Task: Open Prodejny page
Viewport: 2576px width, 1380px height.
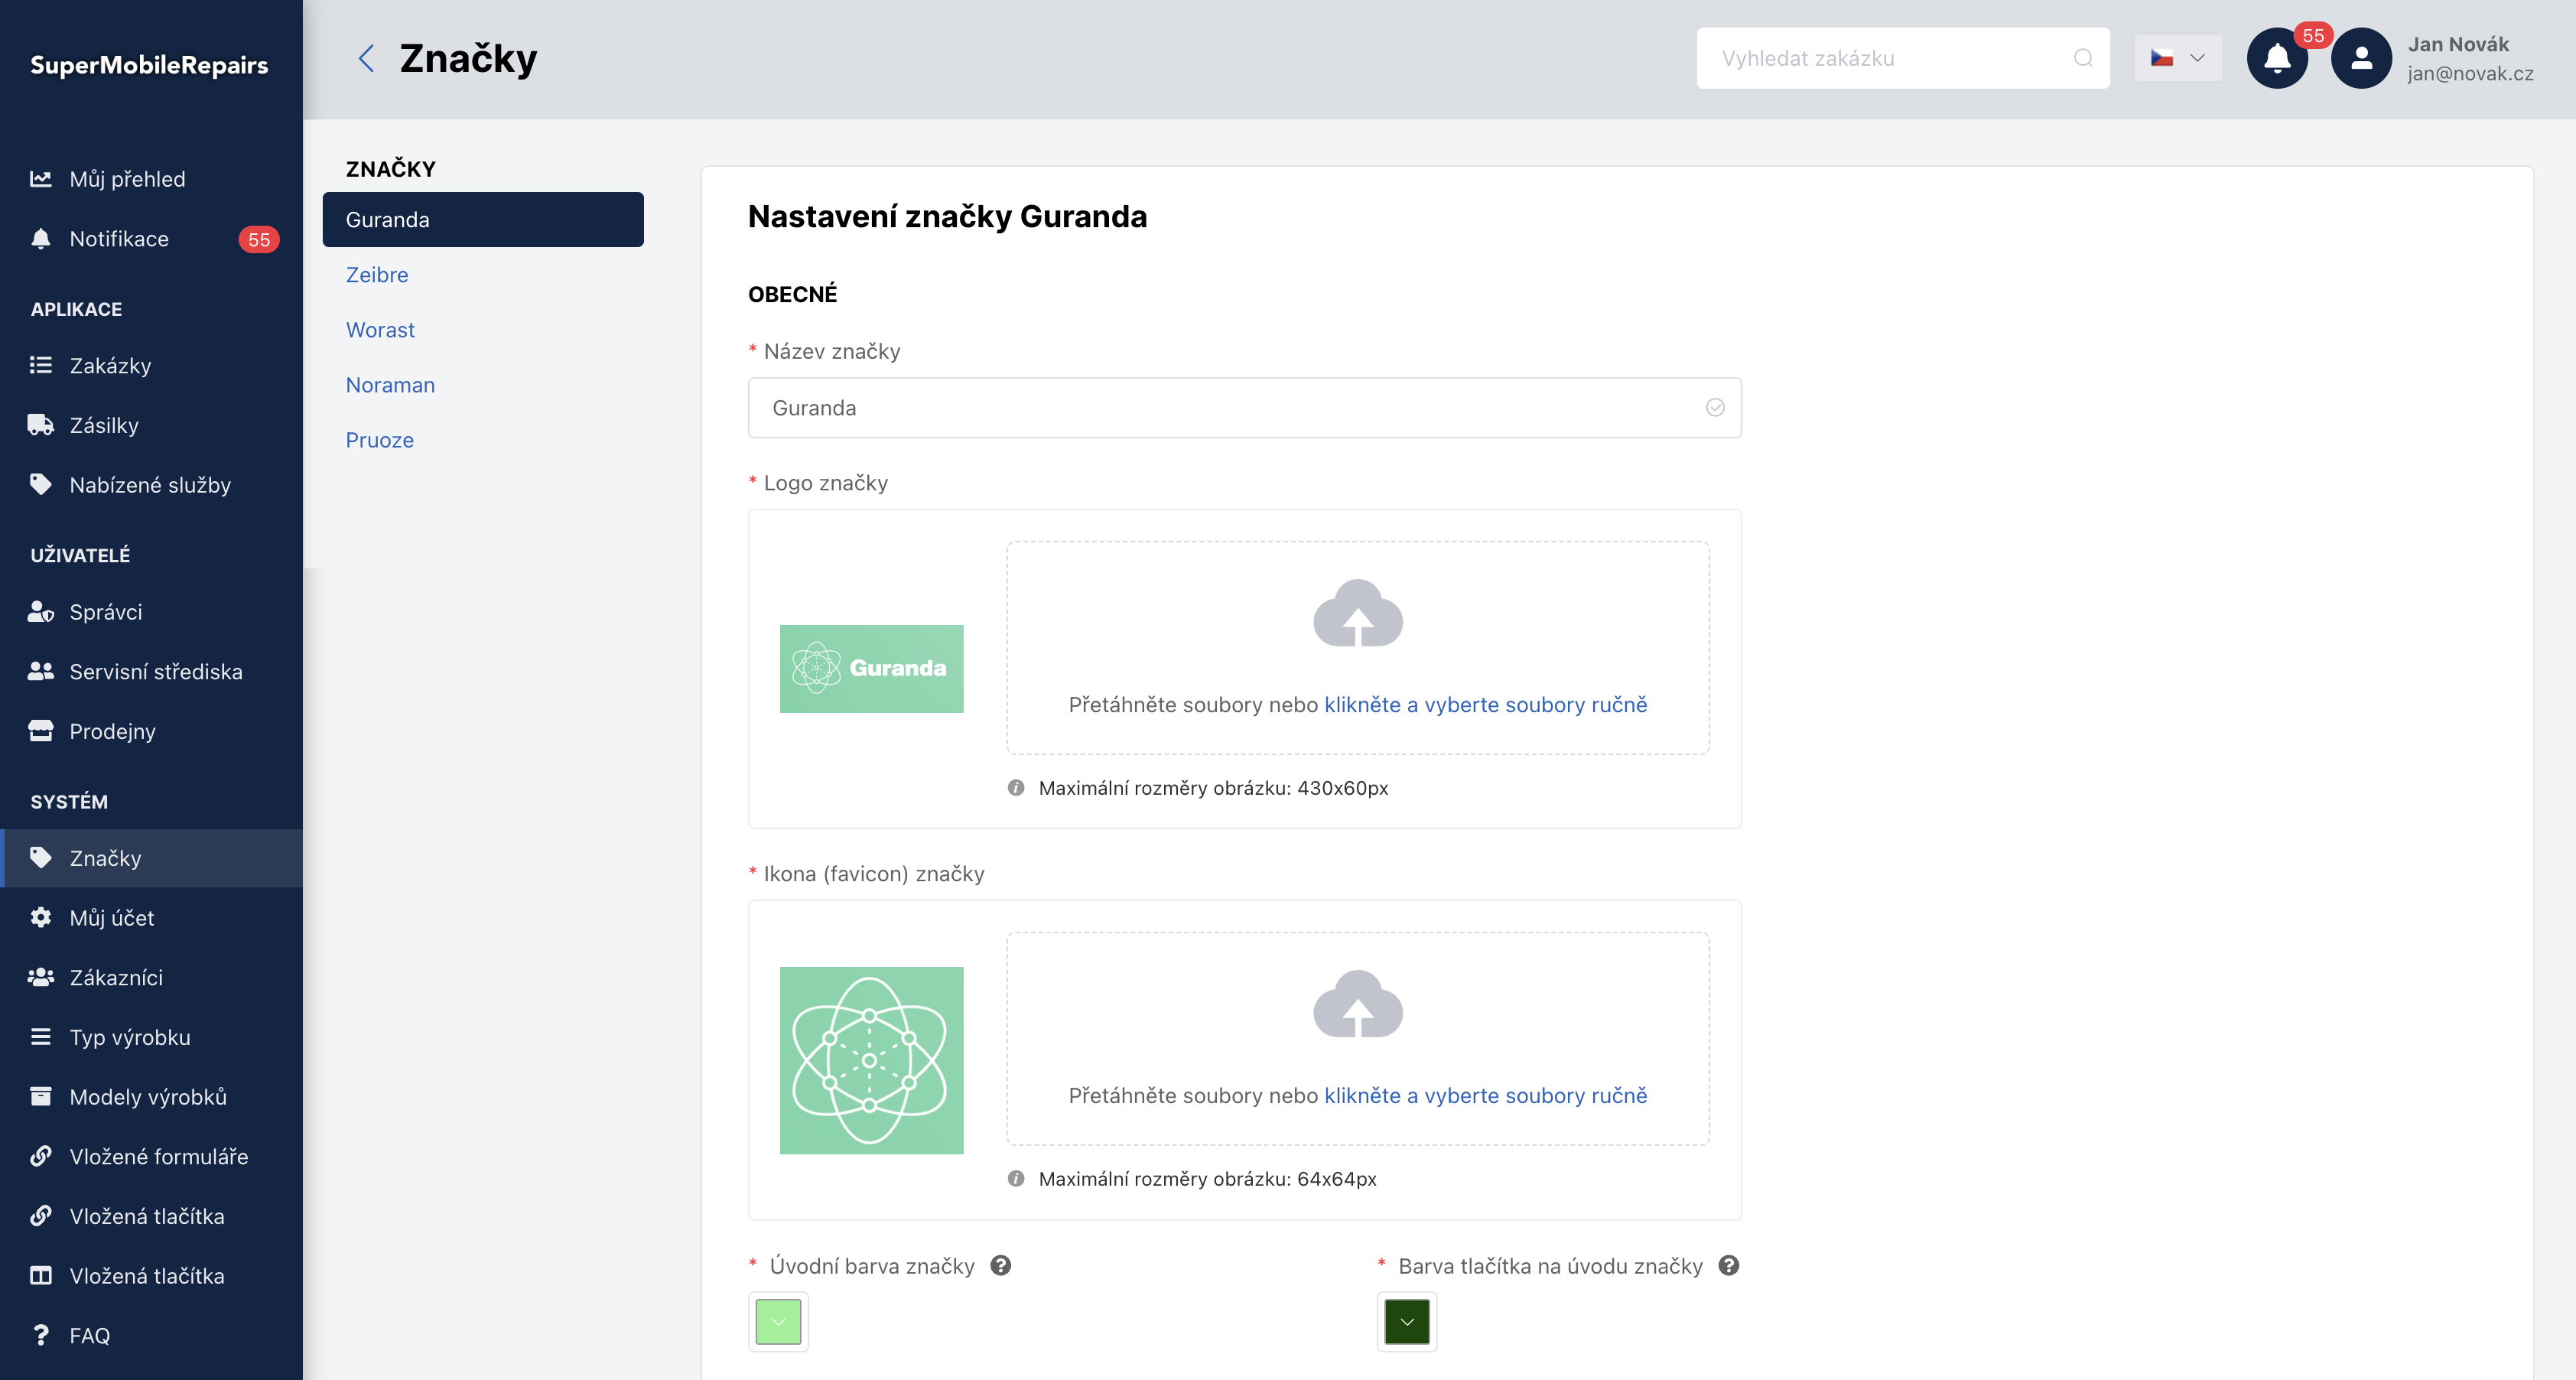Action: tap(151, 731)
